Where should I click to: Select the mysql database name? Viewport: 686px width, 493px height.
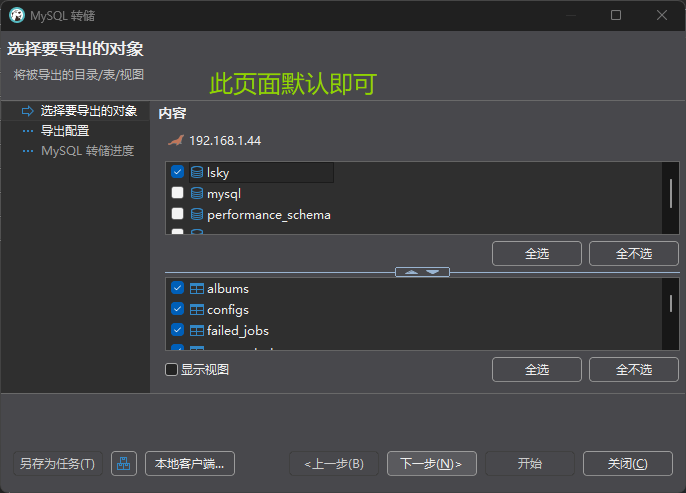tap(224, 194)
